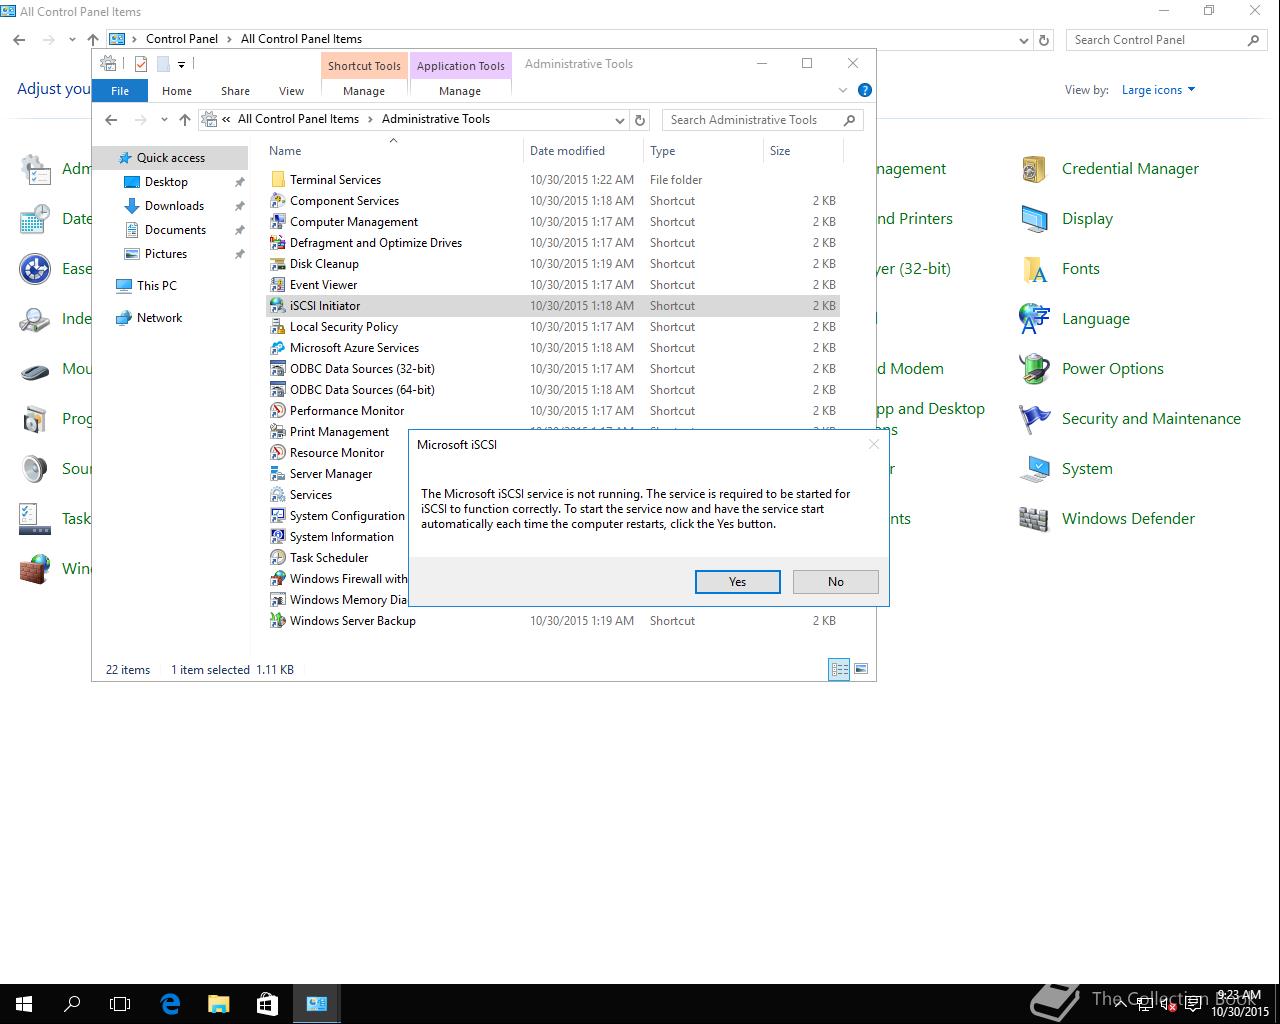This screenshot has height=1024, width=1280.
Task: Select the Terminal Services folder icon
Action: (x=278, y=180)
